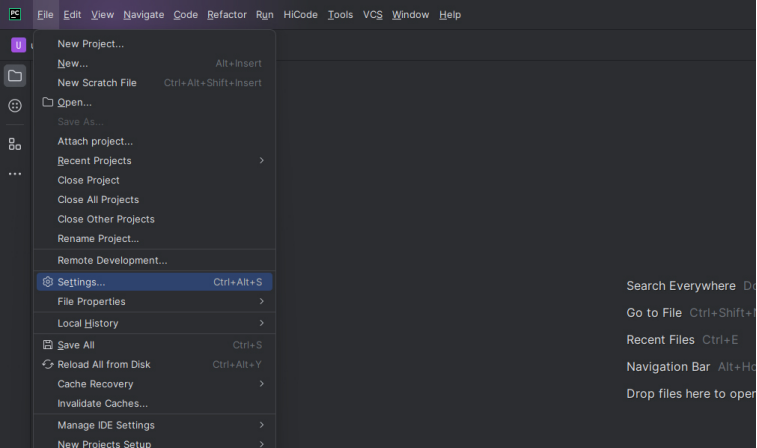Click the Reload All from Disk icon

tap(47, 365)
